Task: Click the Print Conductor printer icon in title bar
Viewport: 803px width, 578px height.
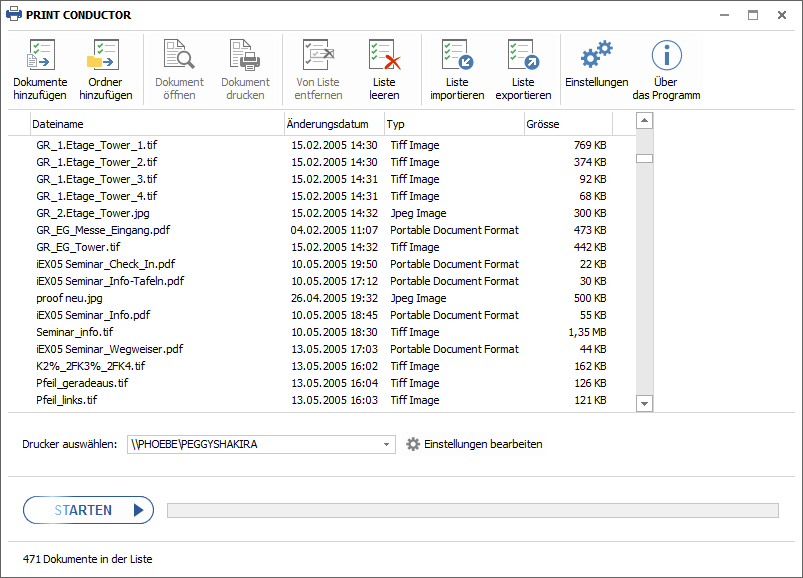Action: point(14,14)
